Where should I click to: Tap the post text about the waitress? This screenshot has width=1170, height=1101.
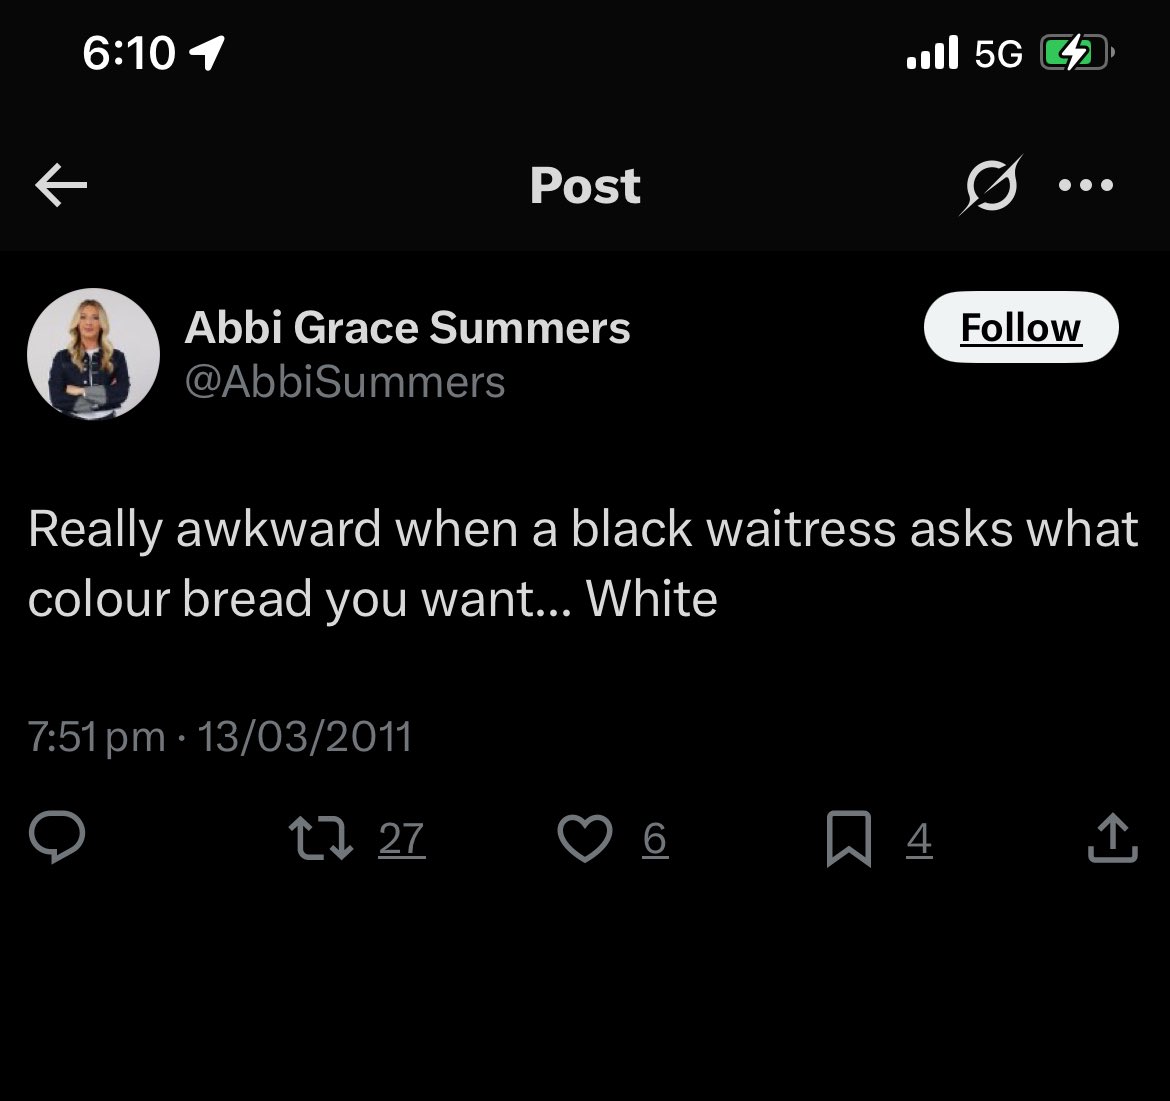click(x=584, y=564)
